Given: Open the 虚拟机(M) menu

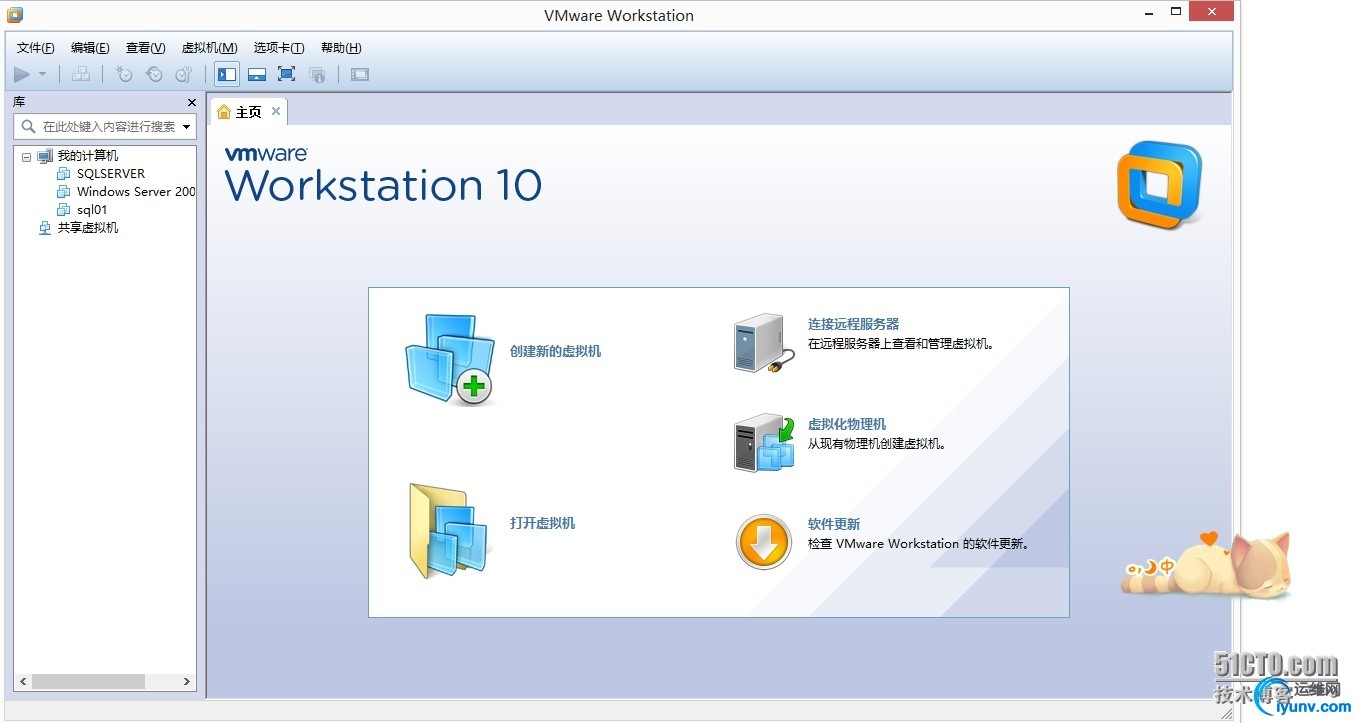Looking at the screenshot, I should click(x=209, y=48).
